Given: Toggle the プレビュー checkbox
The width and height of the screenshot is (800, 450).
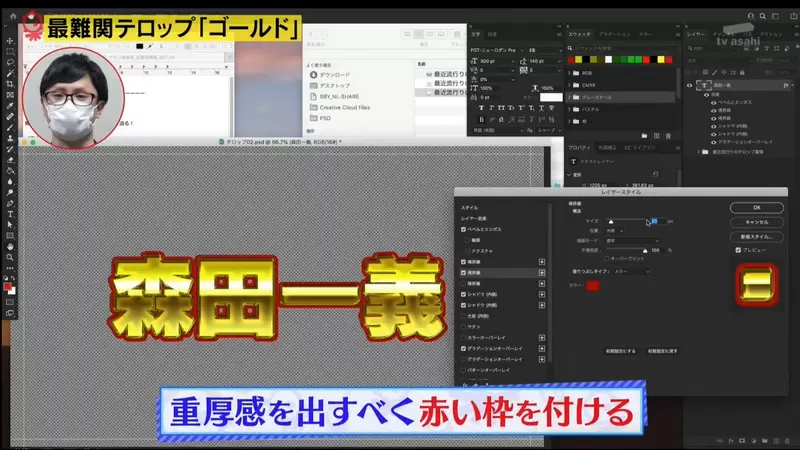Looking at the screenshot, I should tap(738, 249).
